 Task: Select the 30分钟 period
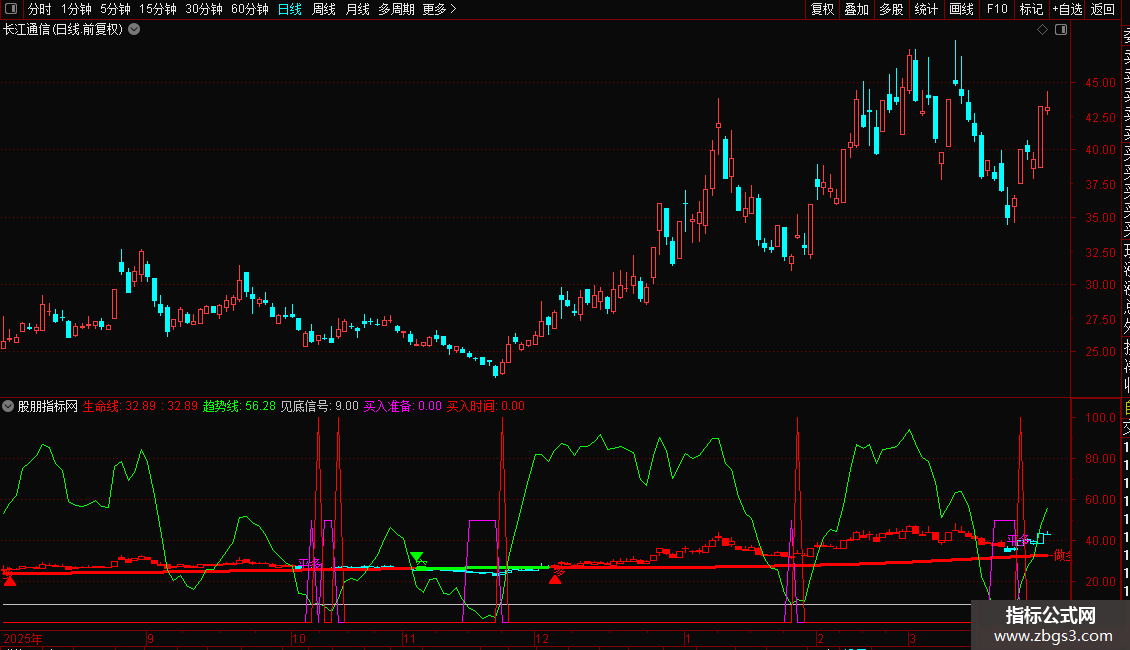click(203, 9)
